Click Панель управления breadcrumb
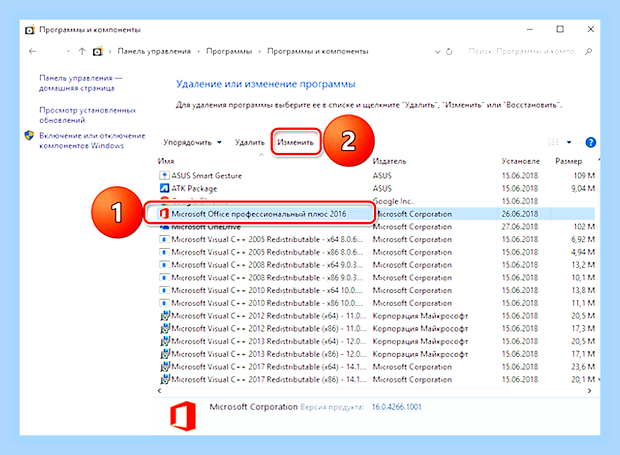The image size is (620, 455). 154,51
